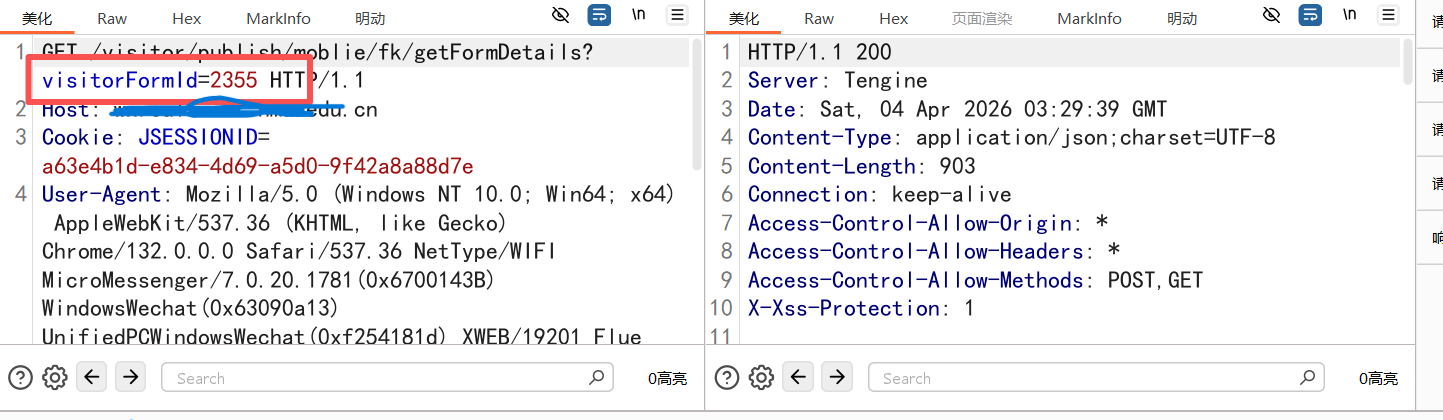Toggle the hidden-characters eye icon in request panel

pos(561,15)
